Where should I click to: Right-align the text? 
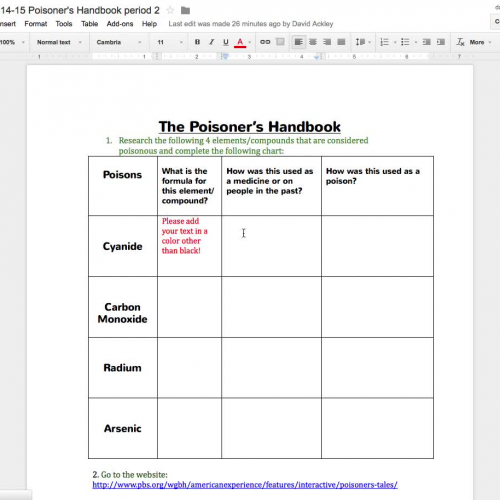tap(327, 42)
